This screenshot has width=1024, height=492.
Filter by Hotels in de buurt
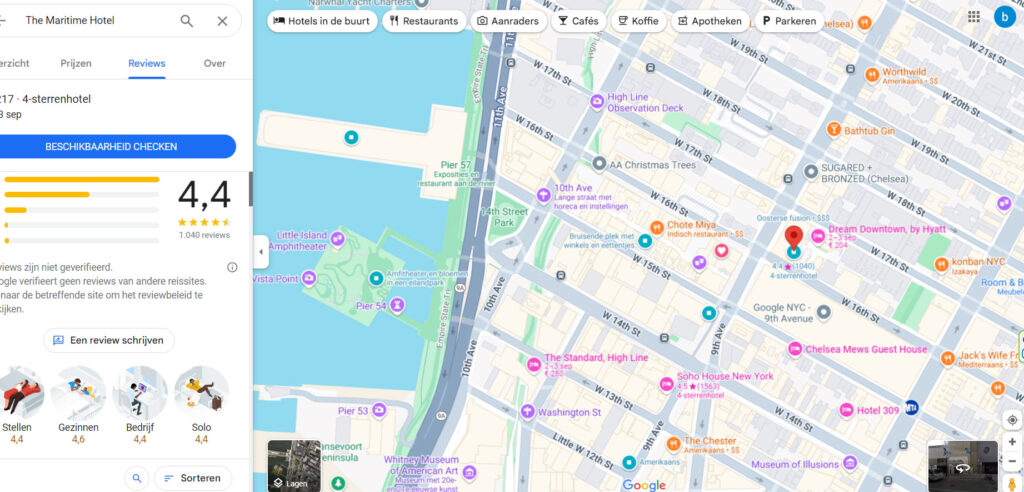[321, 21]
